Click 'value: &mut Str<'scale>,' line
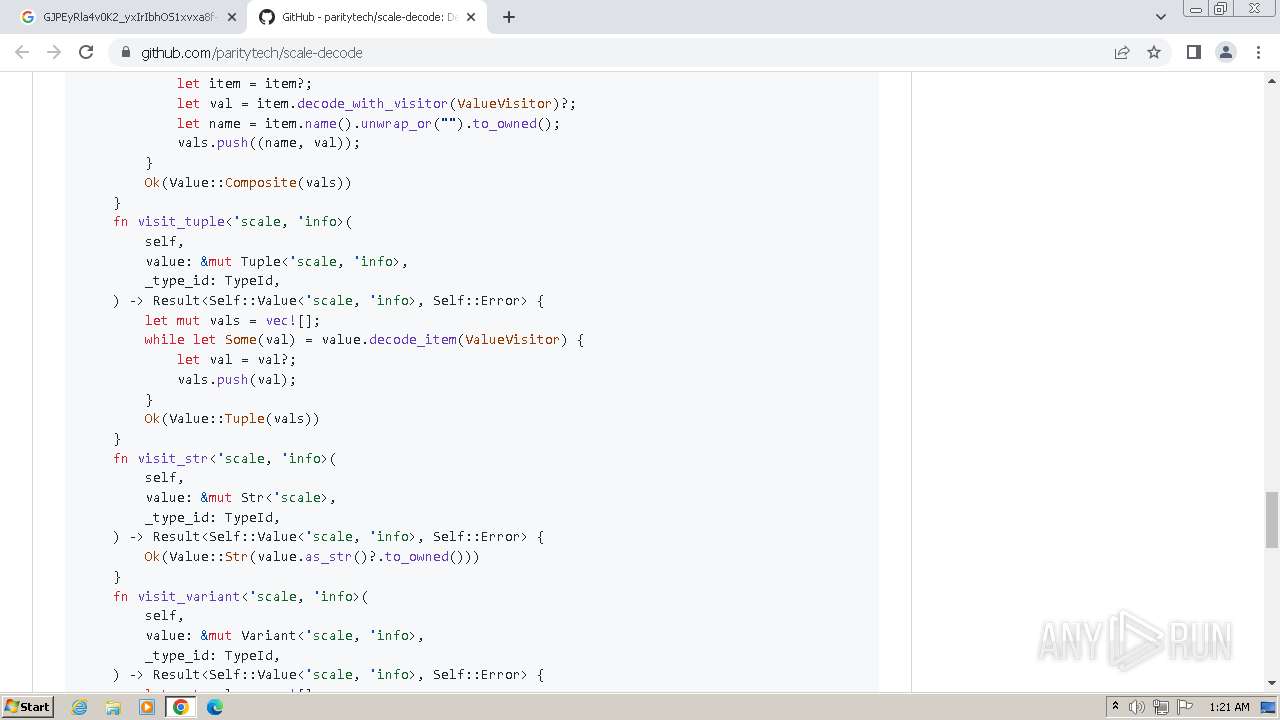The width and height of the screenshot is (1280, 720). click(241, 497)
